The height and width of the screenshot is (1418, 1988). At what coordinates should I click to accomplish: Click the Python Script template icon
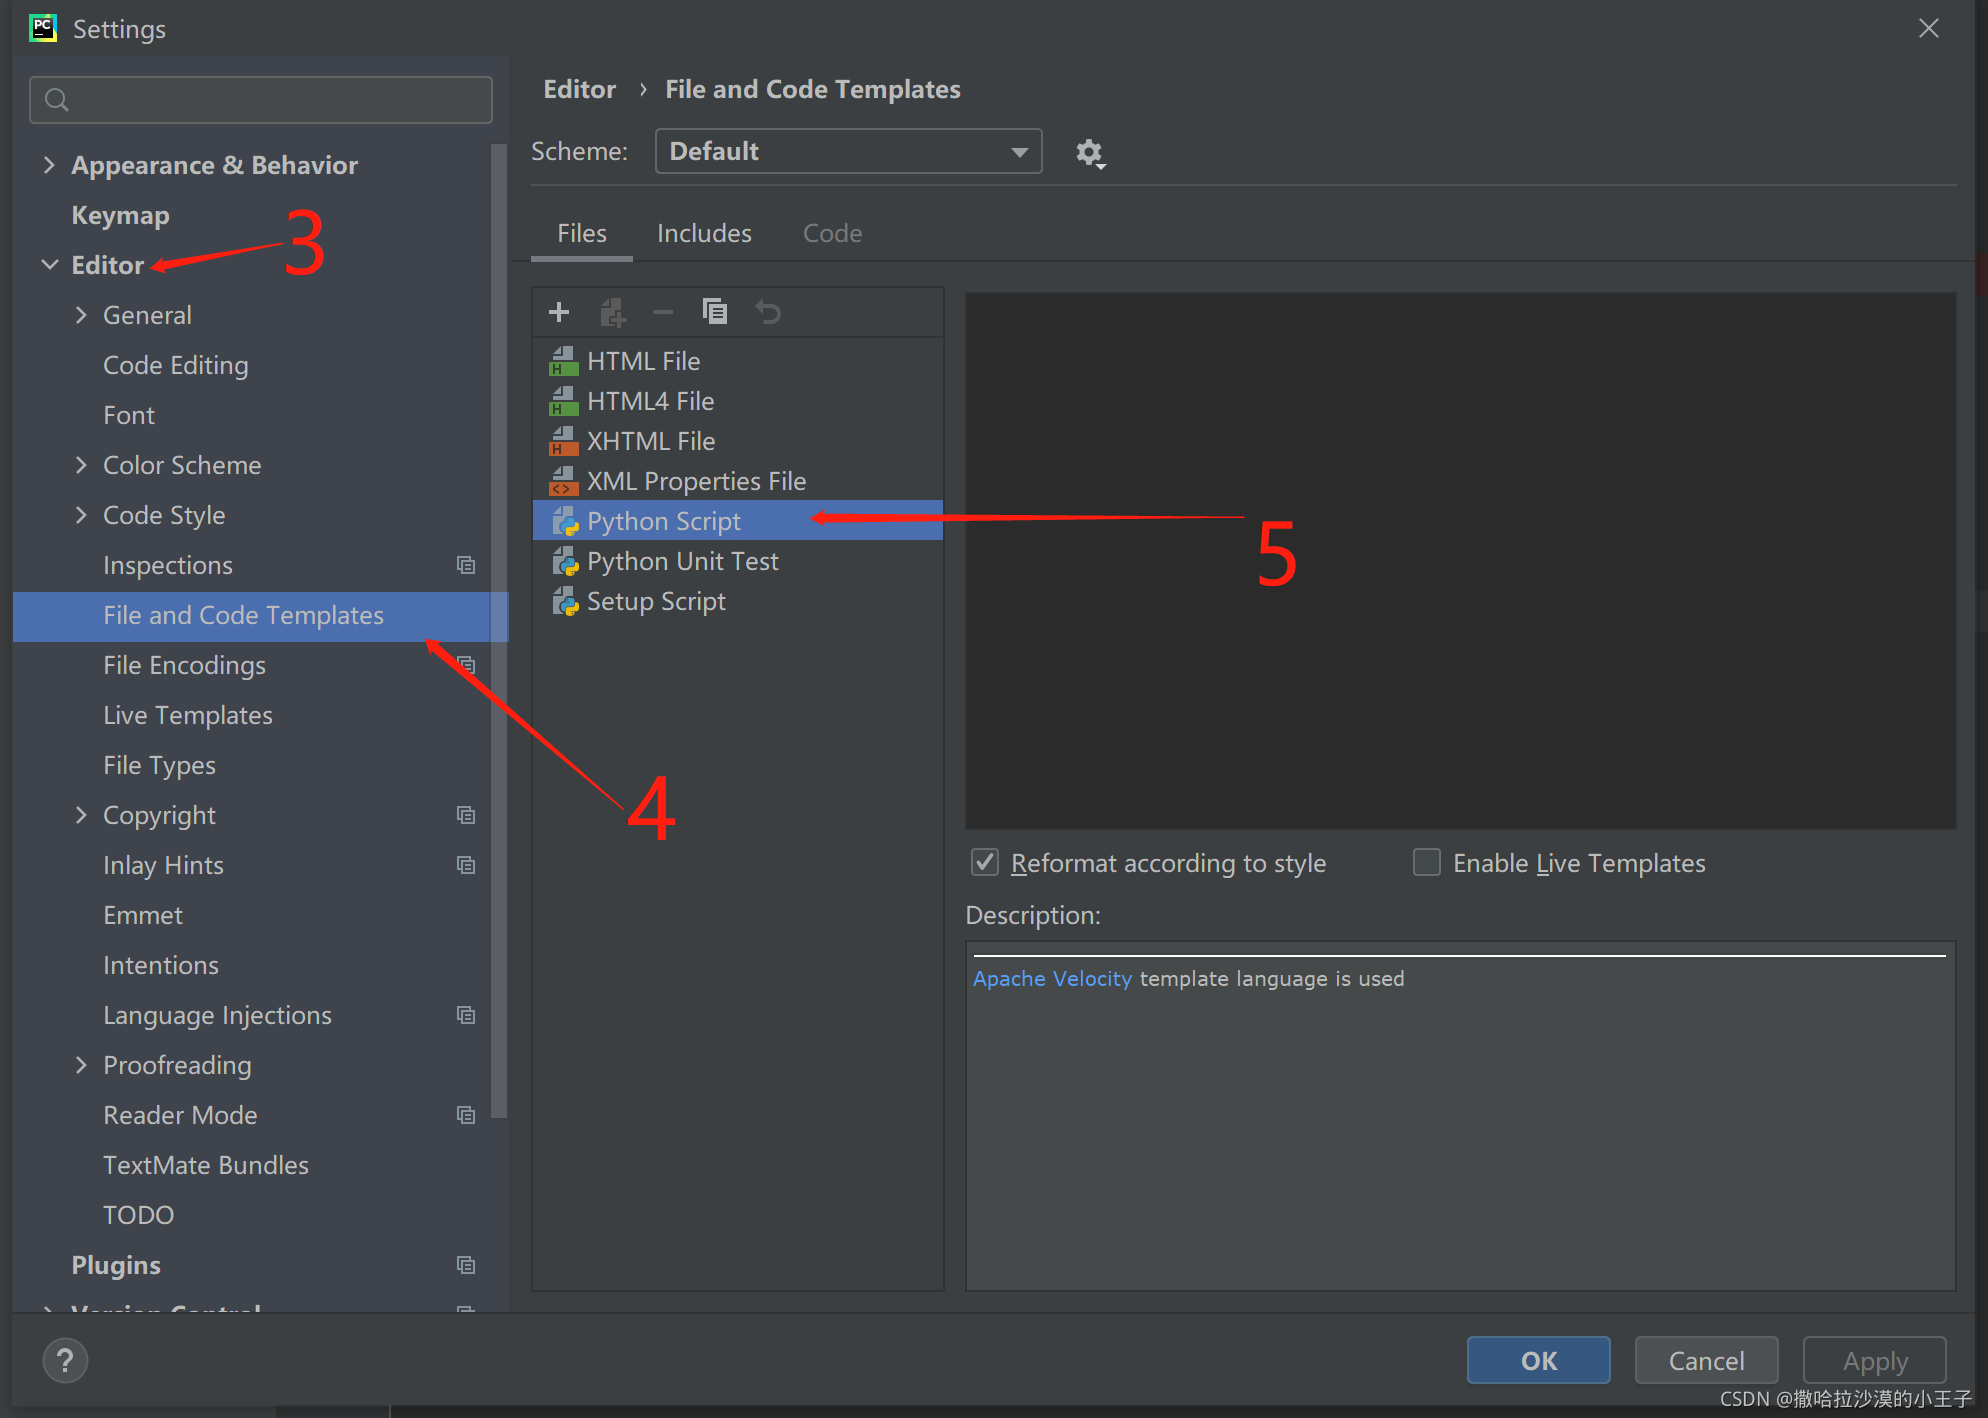564,520
